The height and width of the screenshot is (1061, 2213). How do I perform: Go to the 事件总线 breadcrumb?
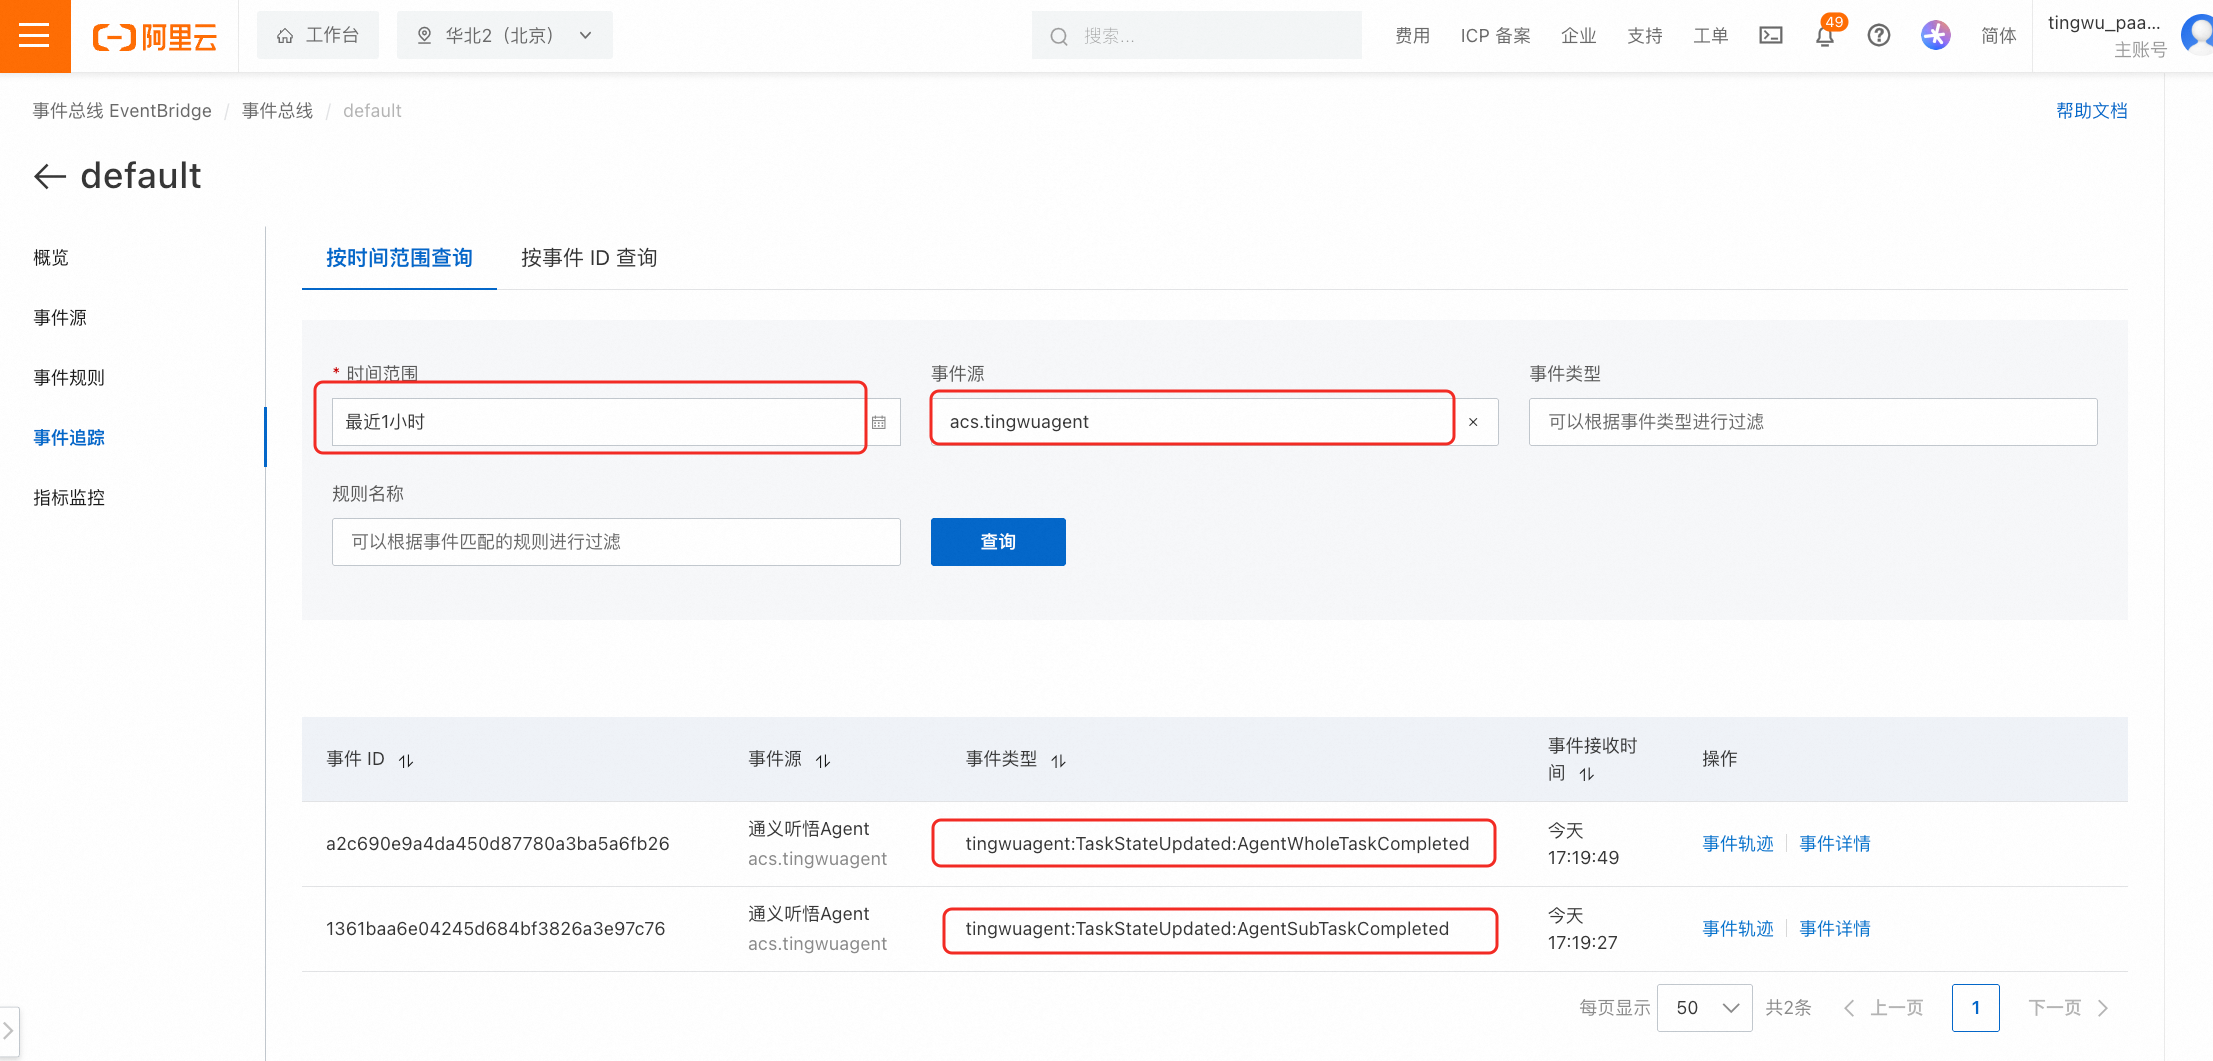[x=278, y=111]
